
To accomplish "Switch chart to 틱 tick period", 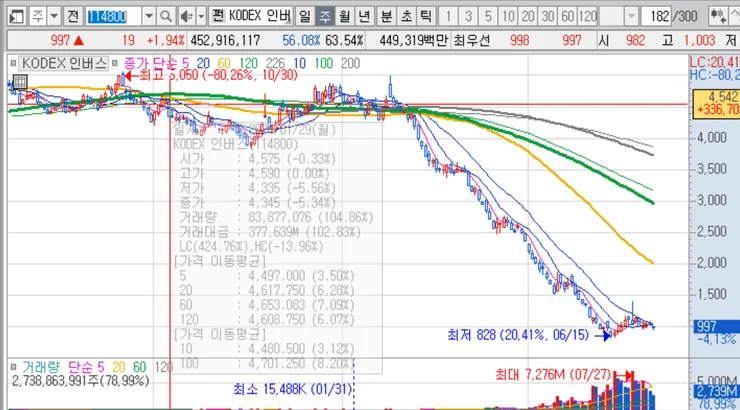I will 426,17.
